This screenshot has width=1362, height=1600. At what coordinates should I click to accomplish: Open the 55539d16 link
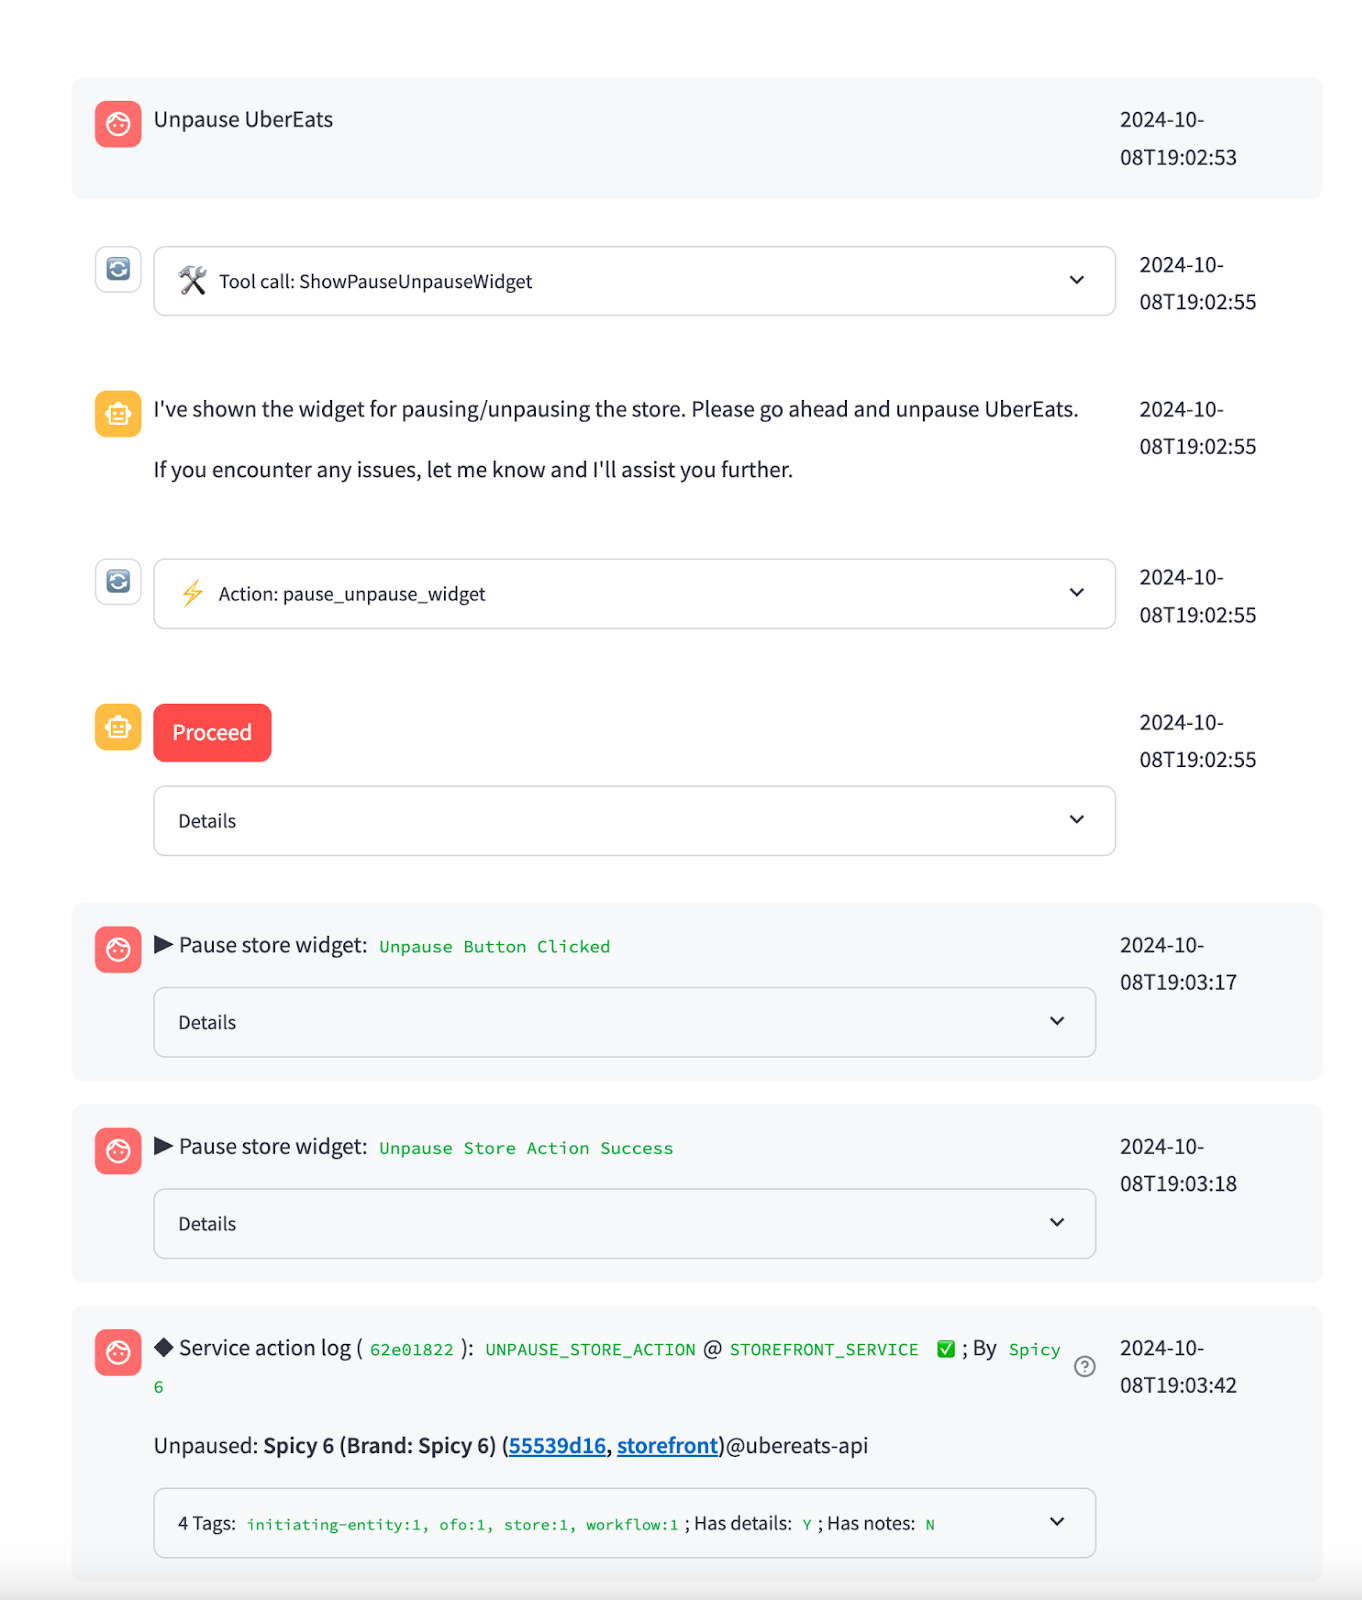tap(557, 1446)
